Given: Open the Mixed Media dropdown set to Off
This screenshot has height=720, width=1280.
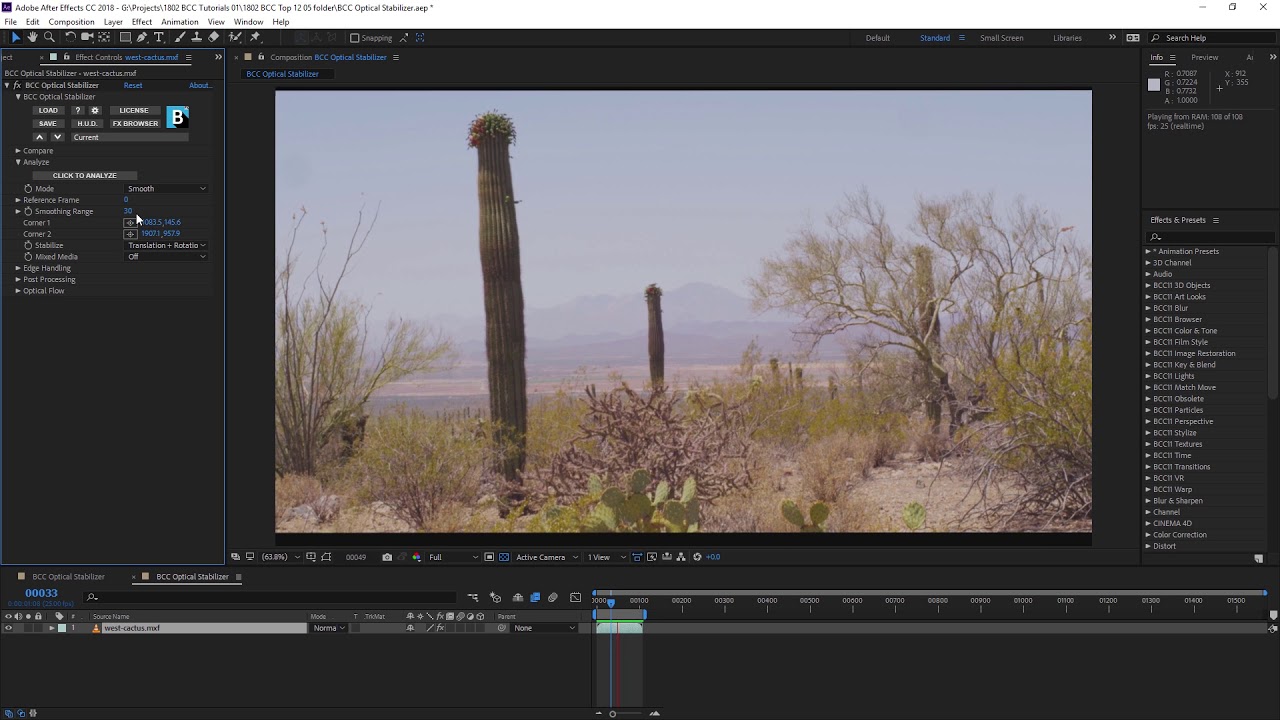Looking at the screenshot, I should [x=166, y=257].
